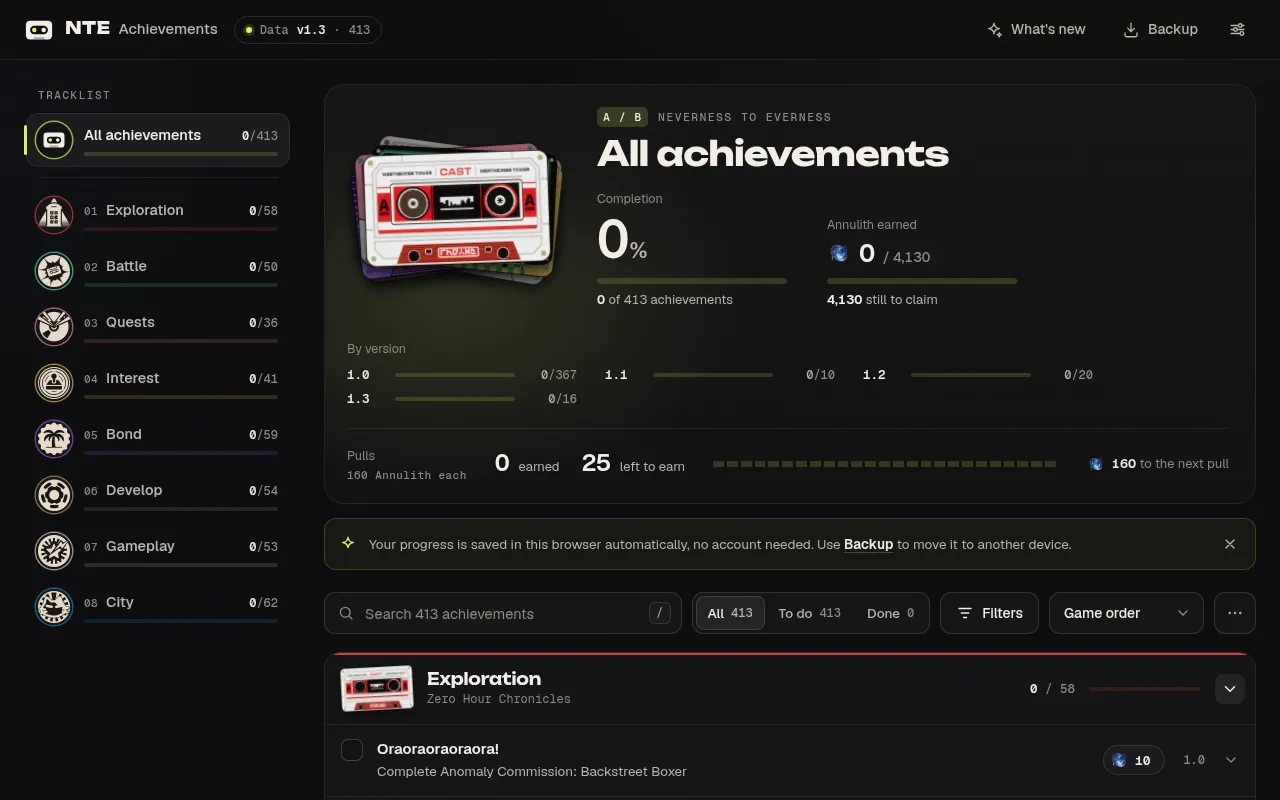
Task: Select the Interest category icon
Action: (x=54, y=383)
